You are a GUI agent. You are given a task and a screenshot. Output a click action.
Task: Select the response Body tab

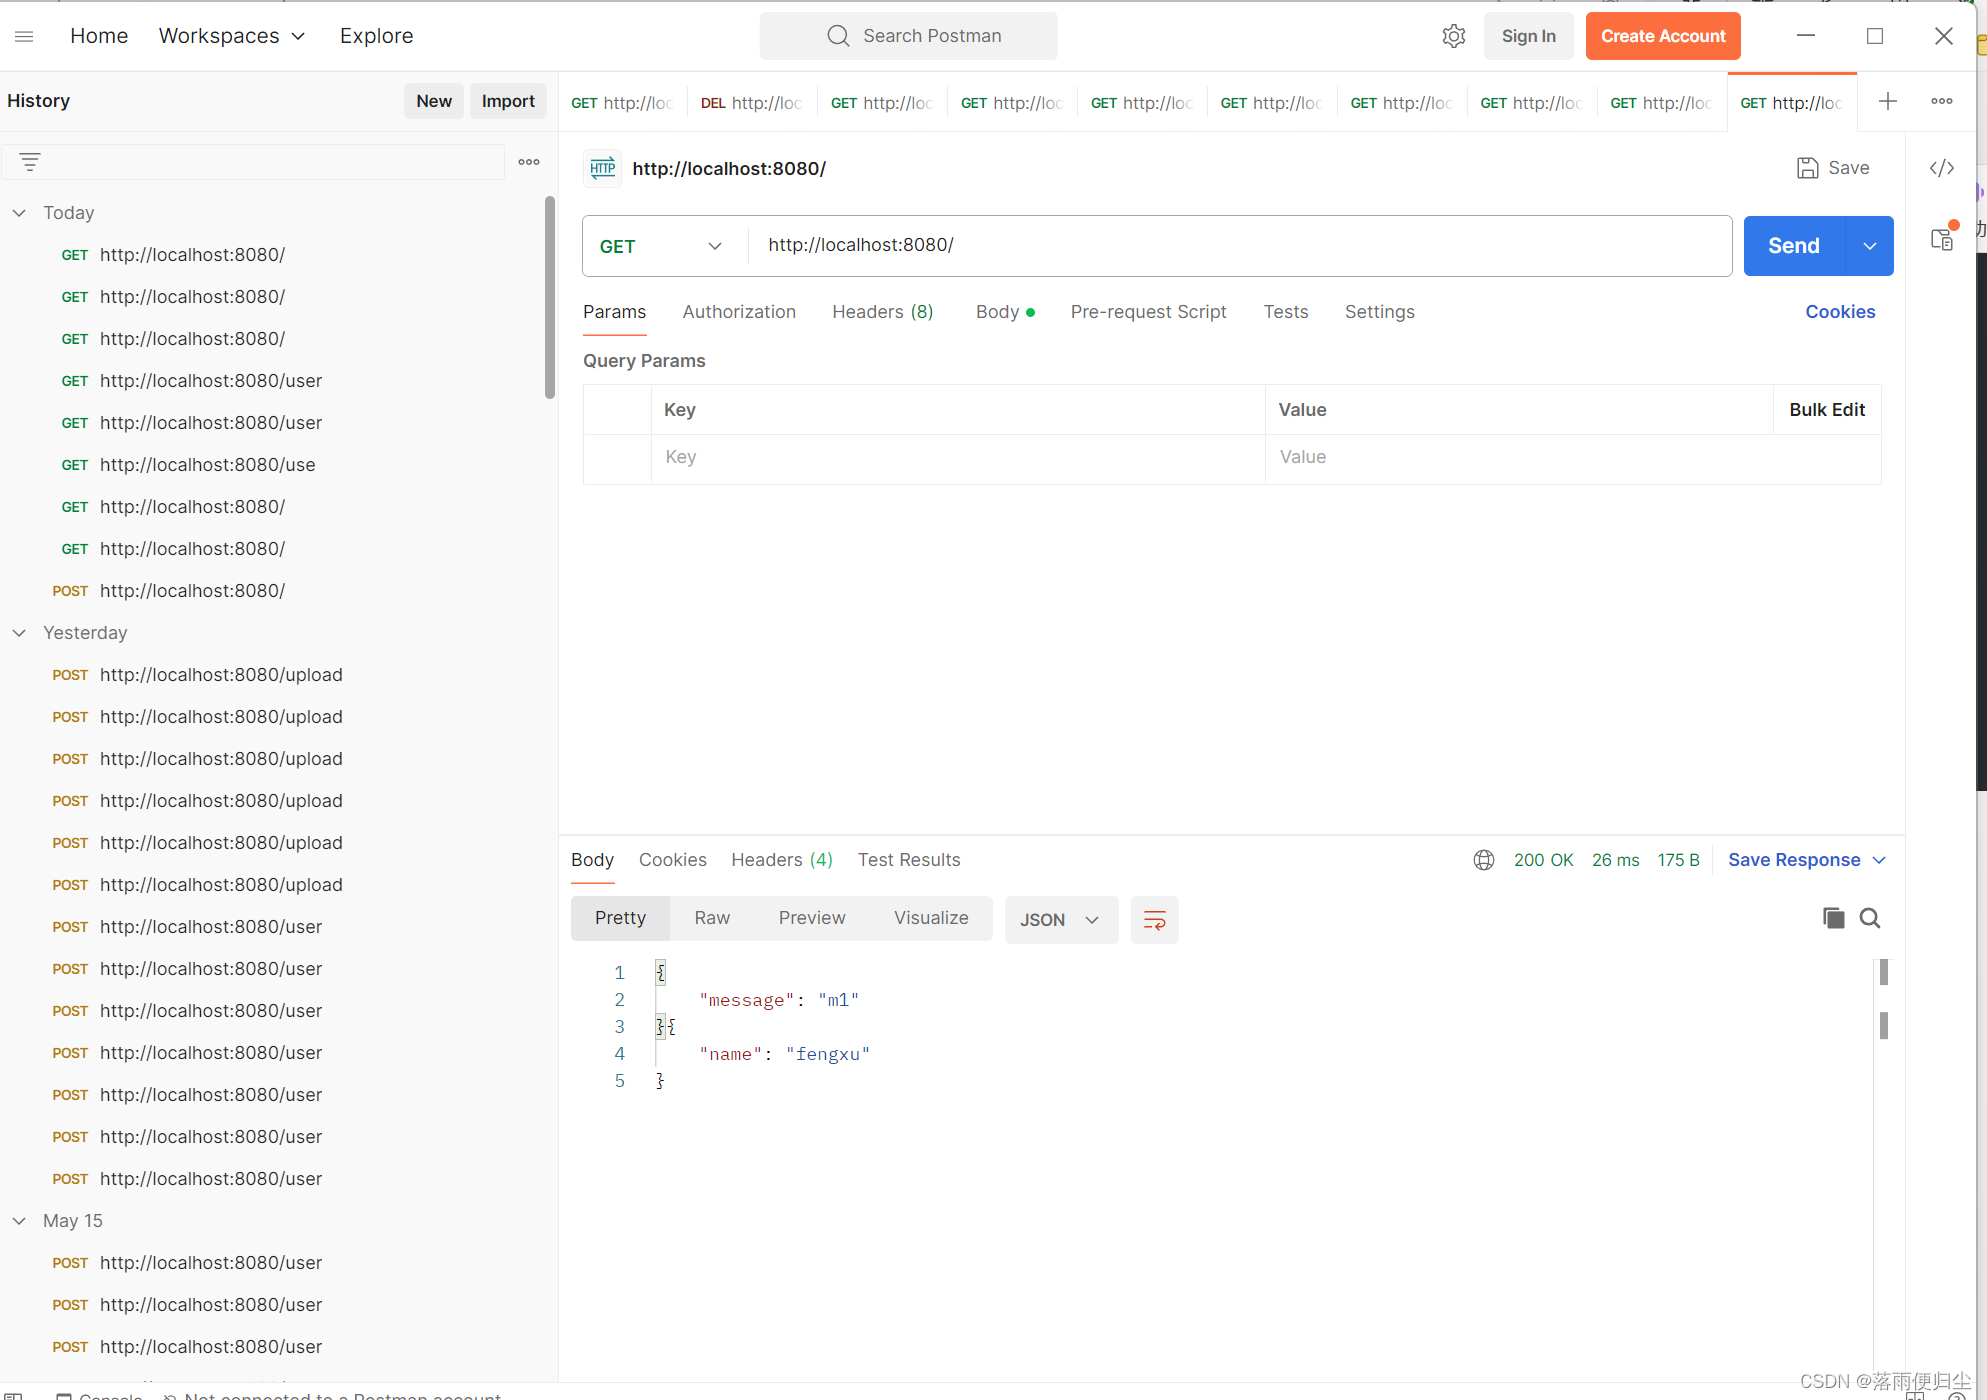pos(592,860)
